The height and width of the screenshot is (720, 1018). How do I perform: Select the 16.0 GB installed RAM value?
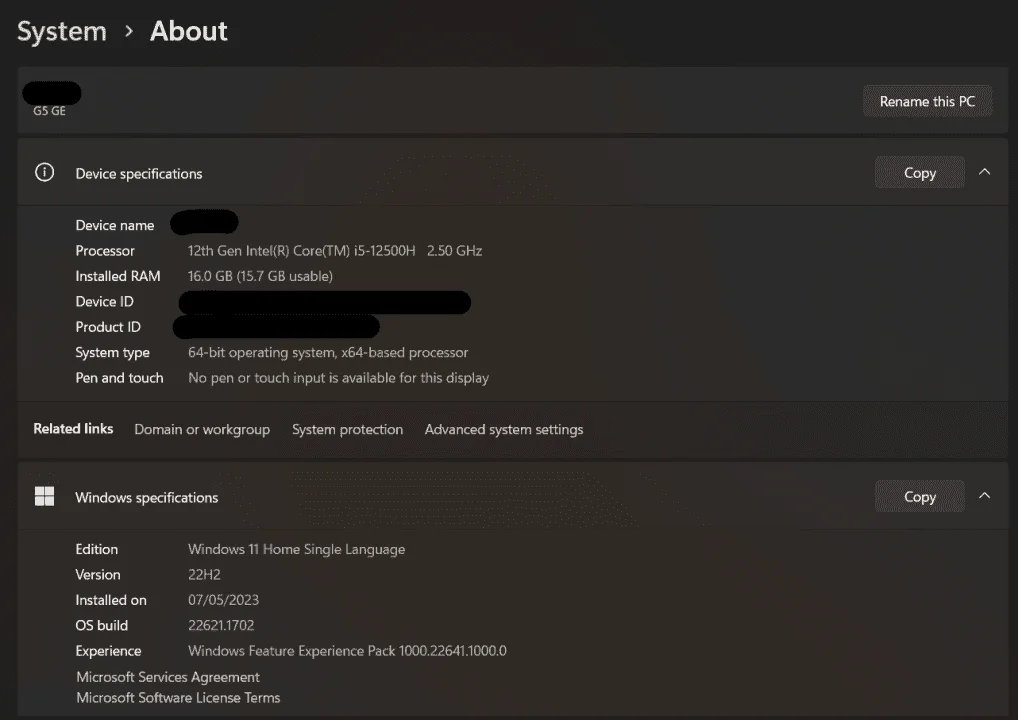click(260, 276)
